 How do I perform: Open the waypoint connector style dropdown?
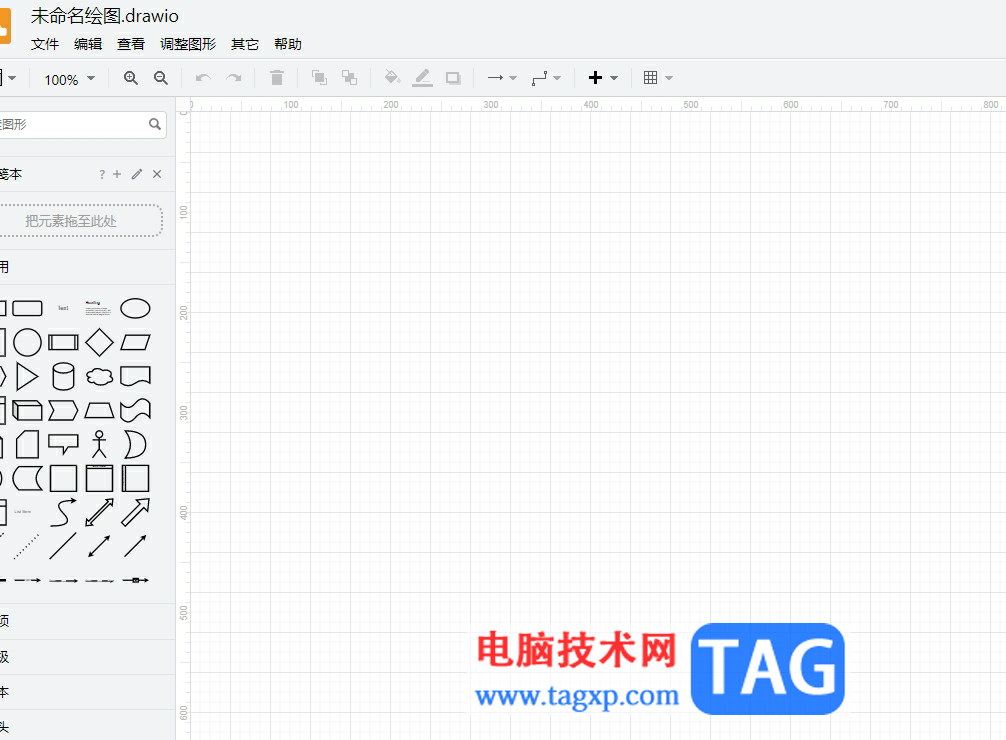coord(546,78)
